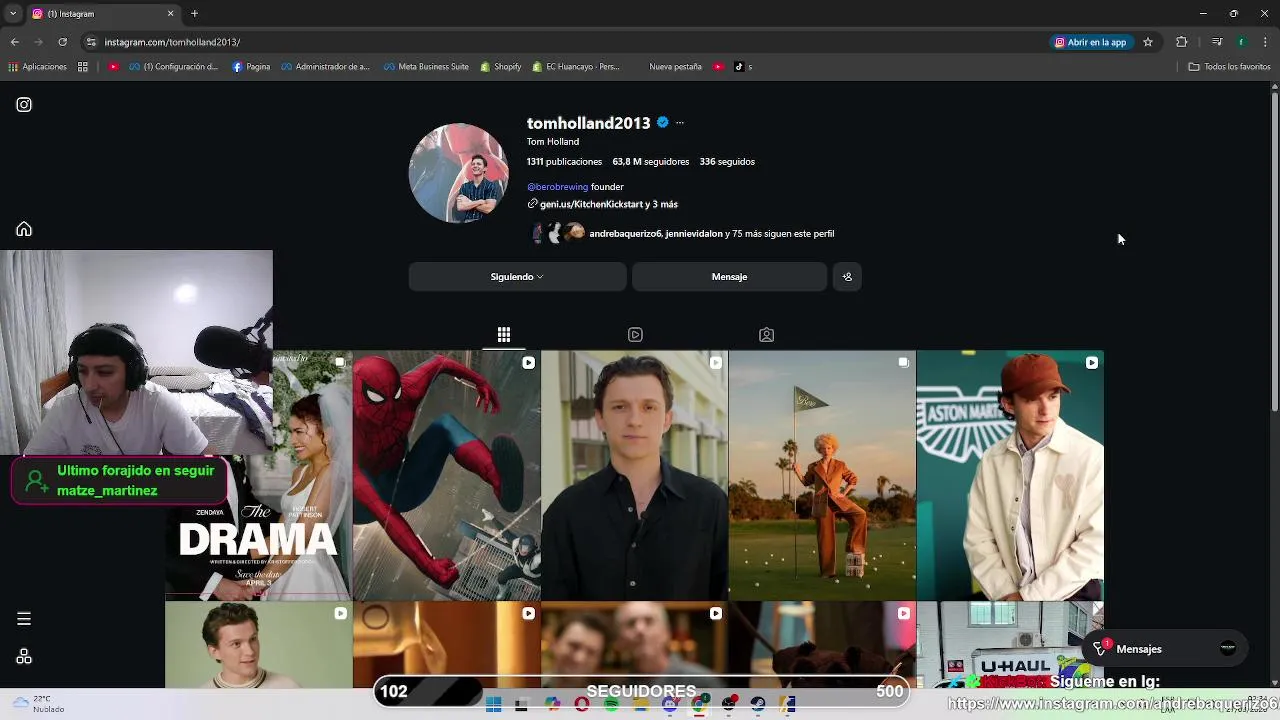
Task: Reload the Instagram page
Action: click(x=62, y=42)
